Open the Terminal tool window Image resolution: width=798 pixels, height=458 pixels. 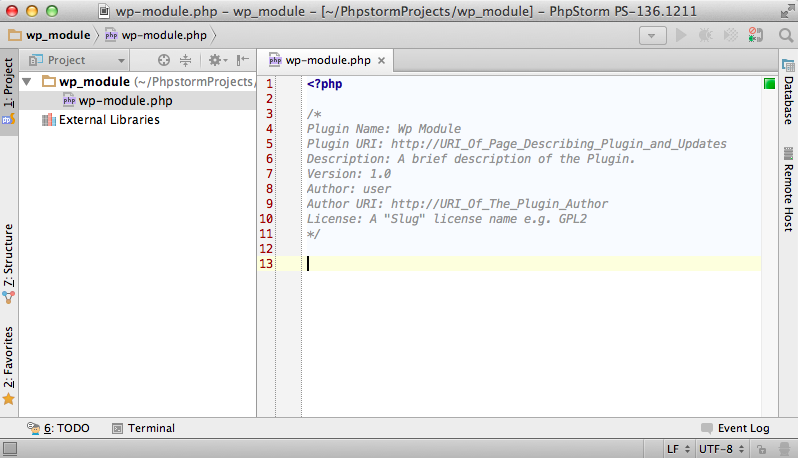pyautogui.click(x=144, y=428)
